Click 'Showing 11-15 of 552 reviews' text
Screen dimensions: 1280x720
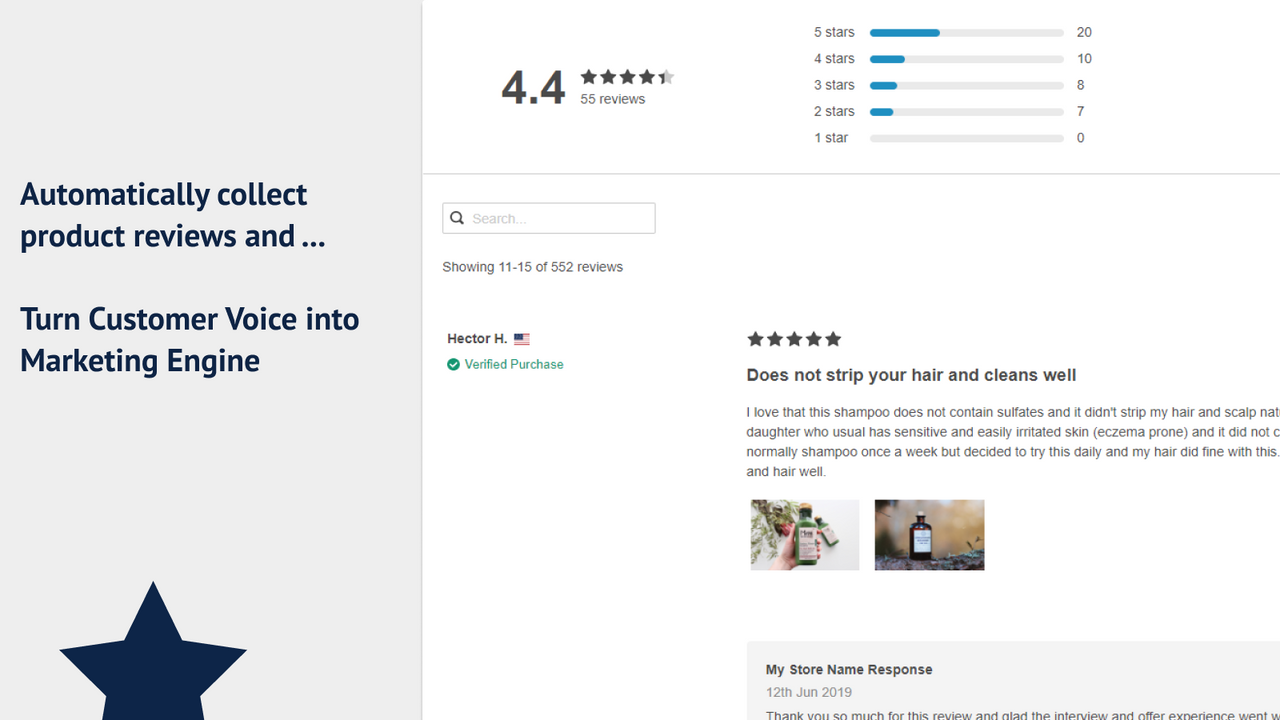pos(533,267)
